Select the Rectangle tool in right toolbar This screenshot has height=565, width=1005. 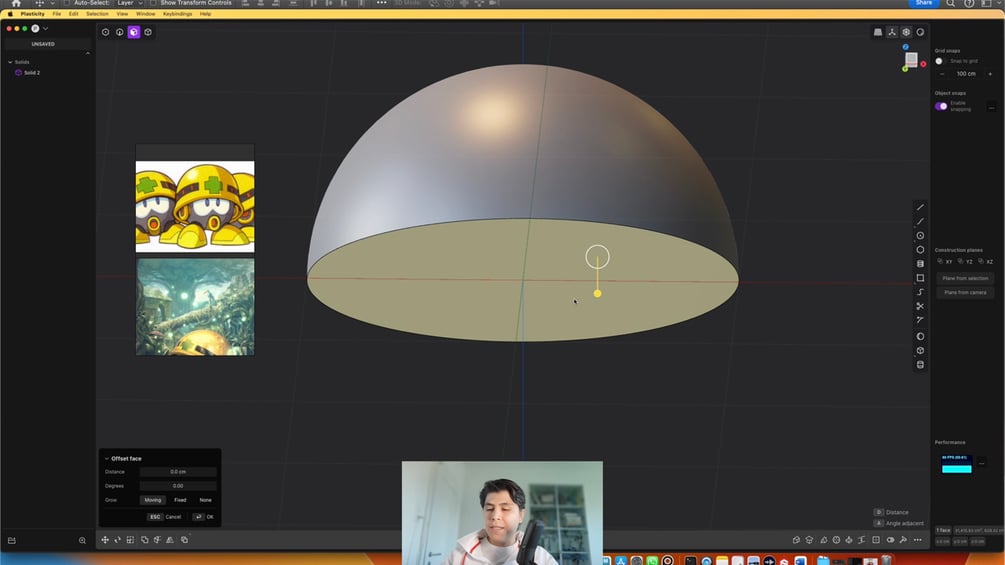point(920,278)
